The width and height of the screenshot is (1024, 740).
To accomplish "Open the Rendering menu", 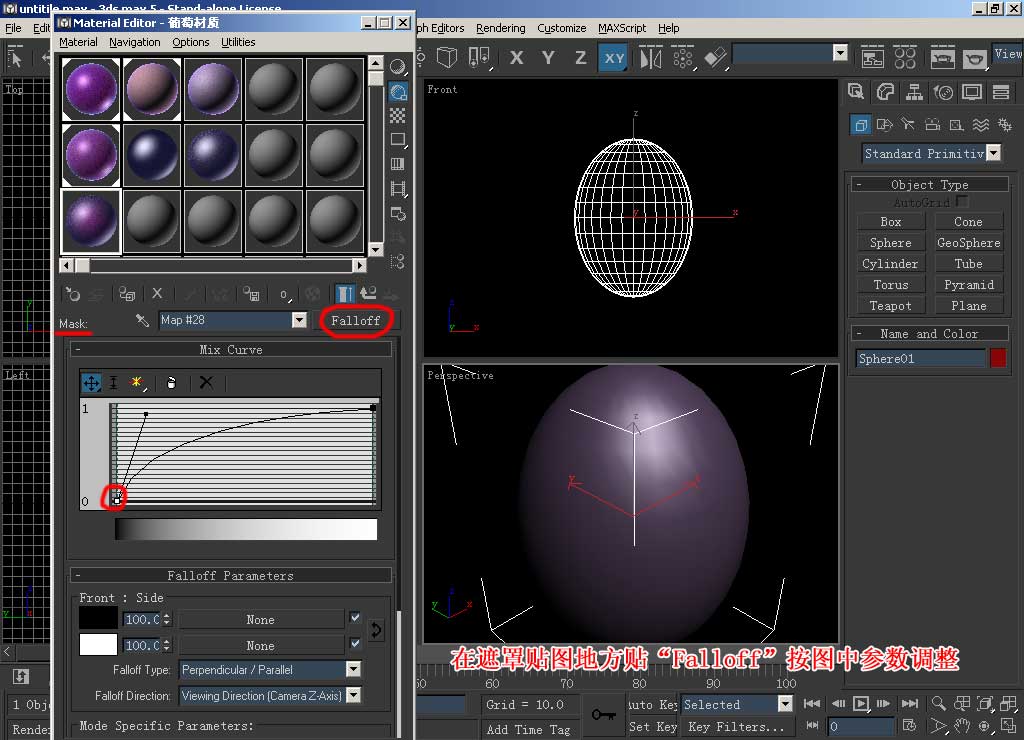I will coord(500,28).
